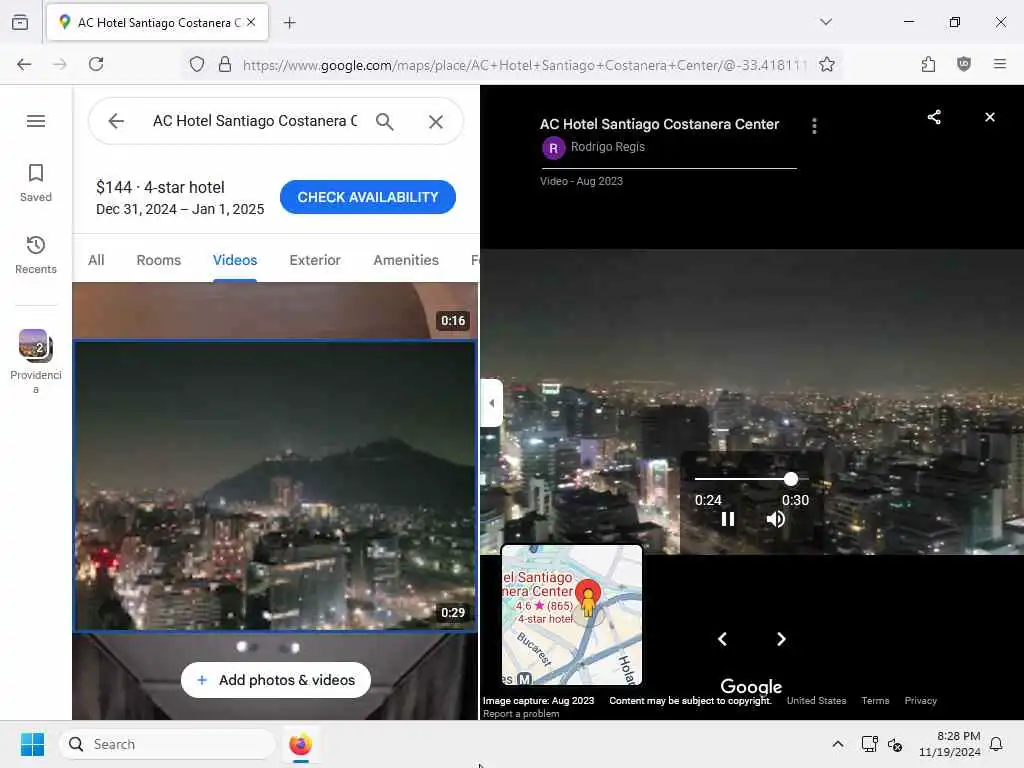Viewport: 1024px width, 768px height.
Task: Open a new browser tab
Action: tap(290, 23)
